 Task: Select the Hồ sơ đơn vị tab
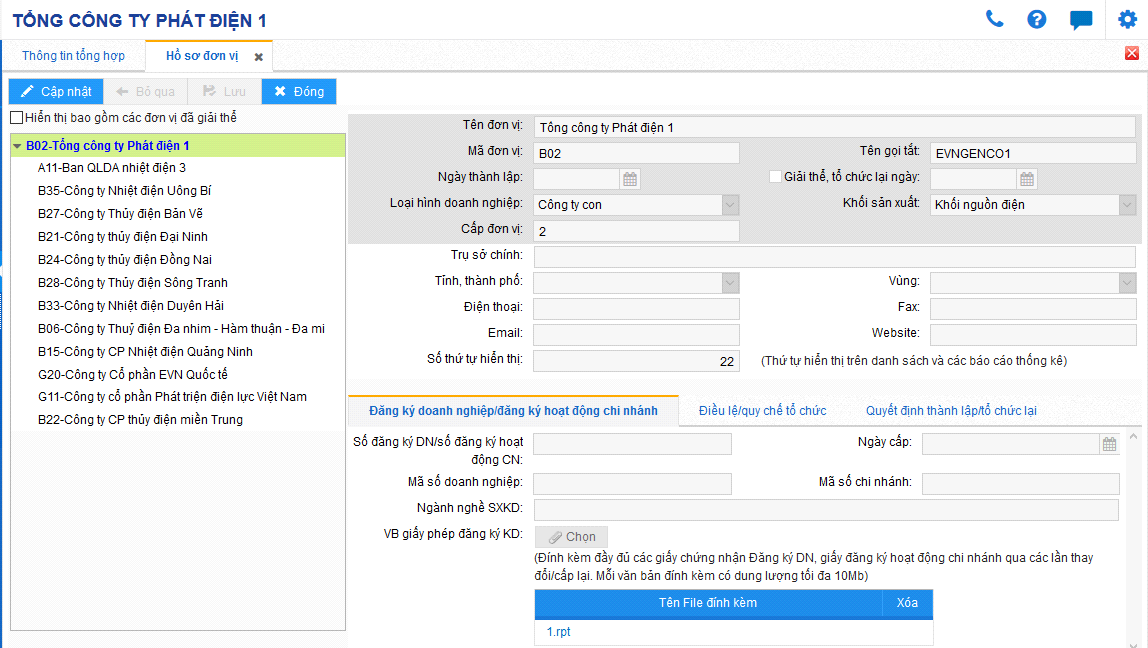(202, 56)
